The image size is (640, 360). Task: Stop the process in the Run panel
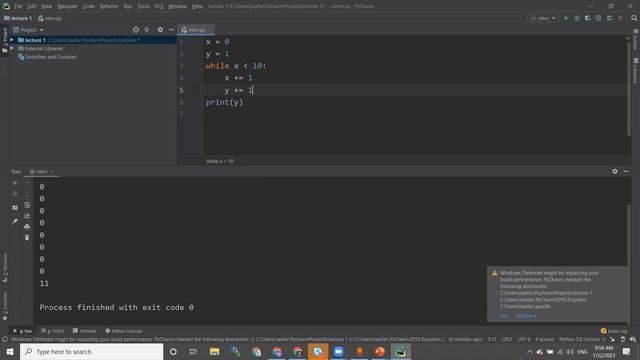click(x=15, y=194)
